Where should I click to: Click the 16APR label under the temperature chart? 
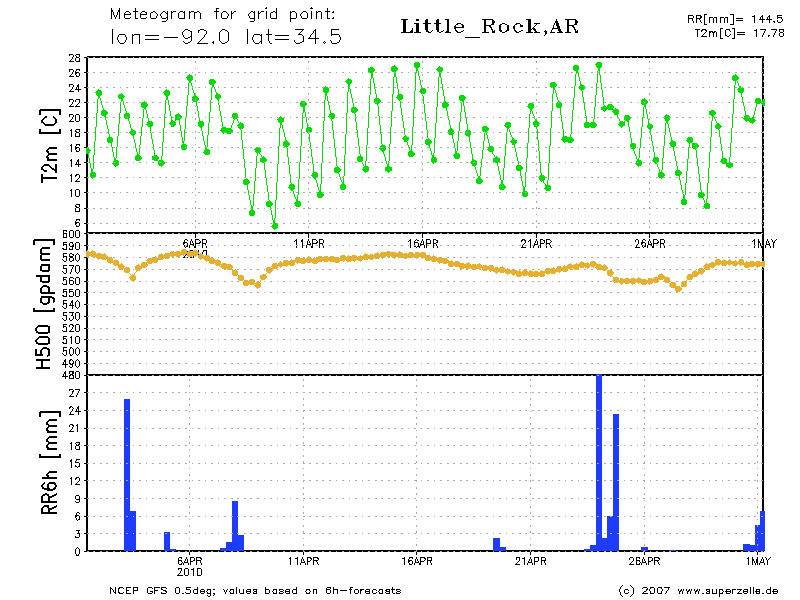(423, 243)
